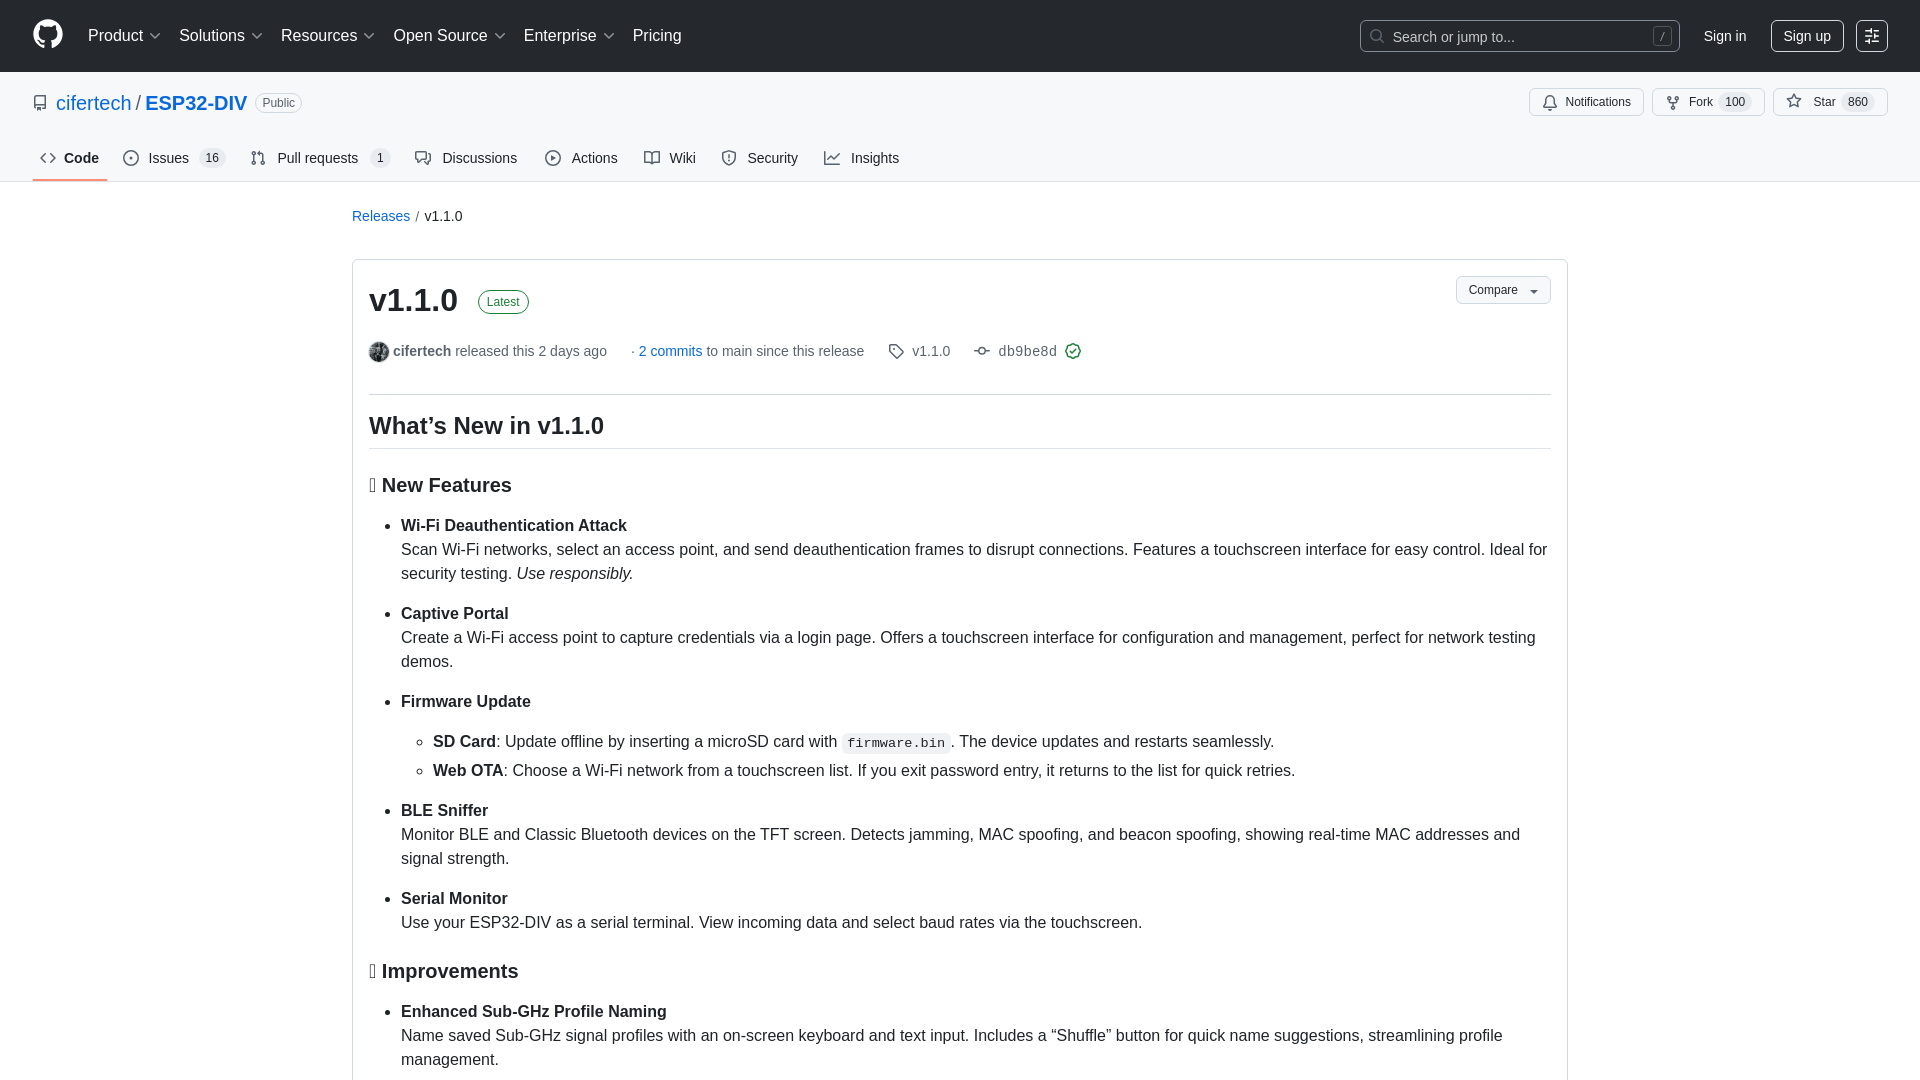Click the v1.1.0 release title heading
Screen dimensions: 1920x1080
point(413,300)
